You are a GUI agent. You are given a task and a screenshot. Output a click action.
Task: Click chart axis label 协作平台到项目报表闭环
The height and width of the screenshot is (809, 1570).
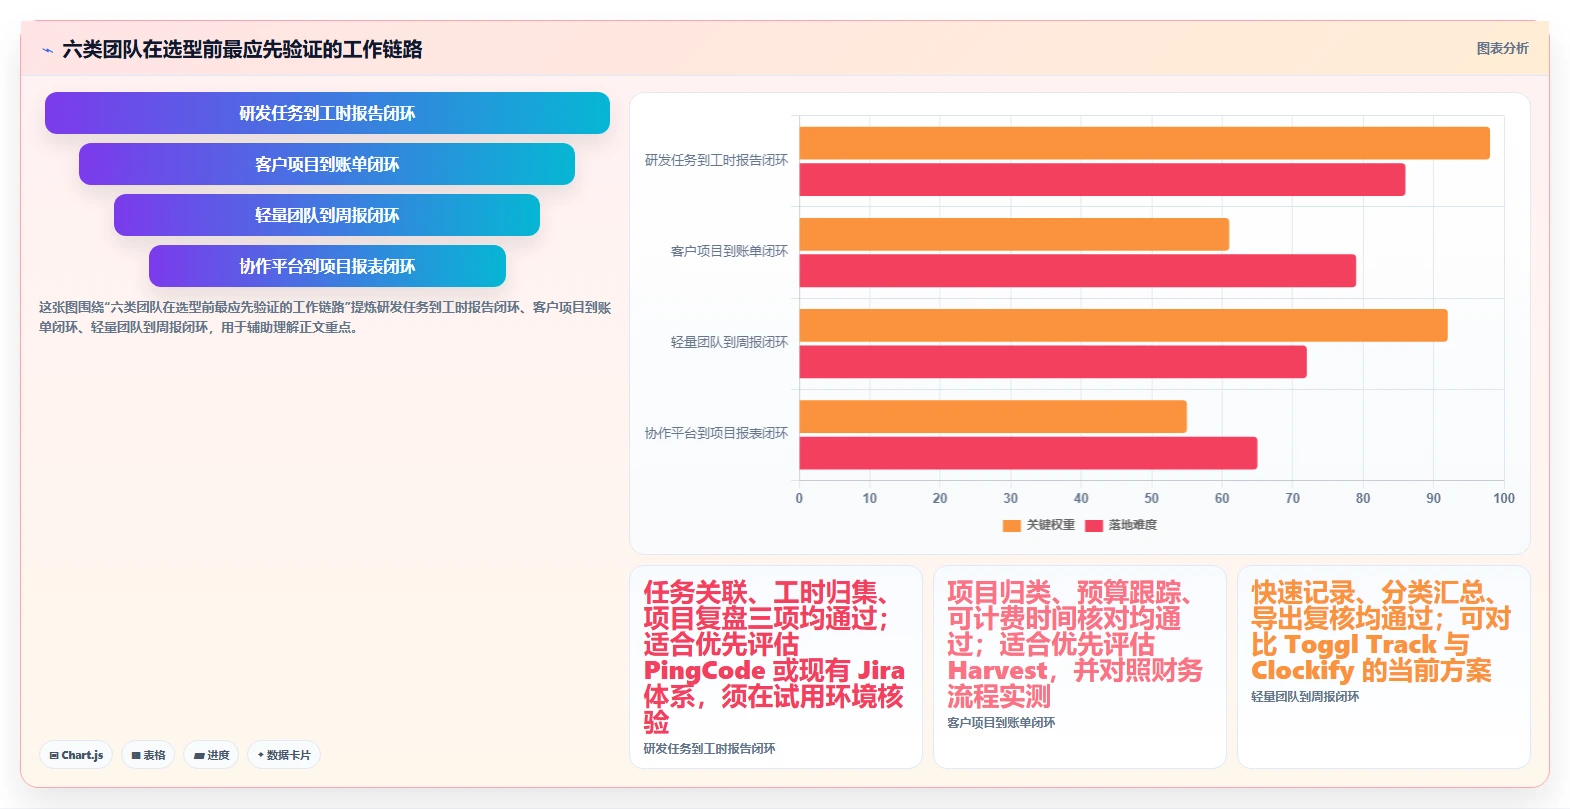pos(716,433)
